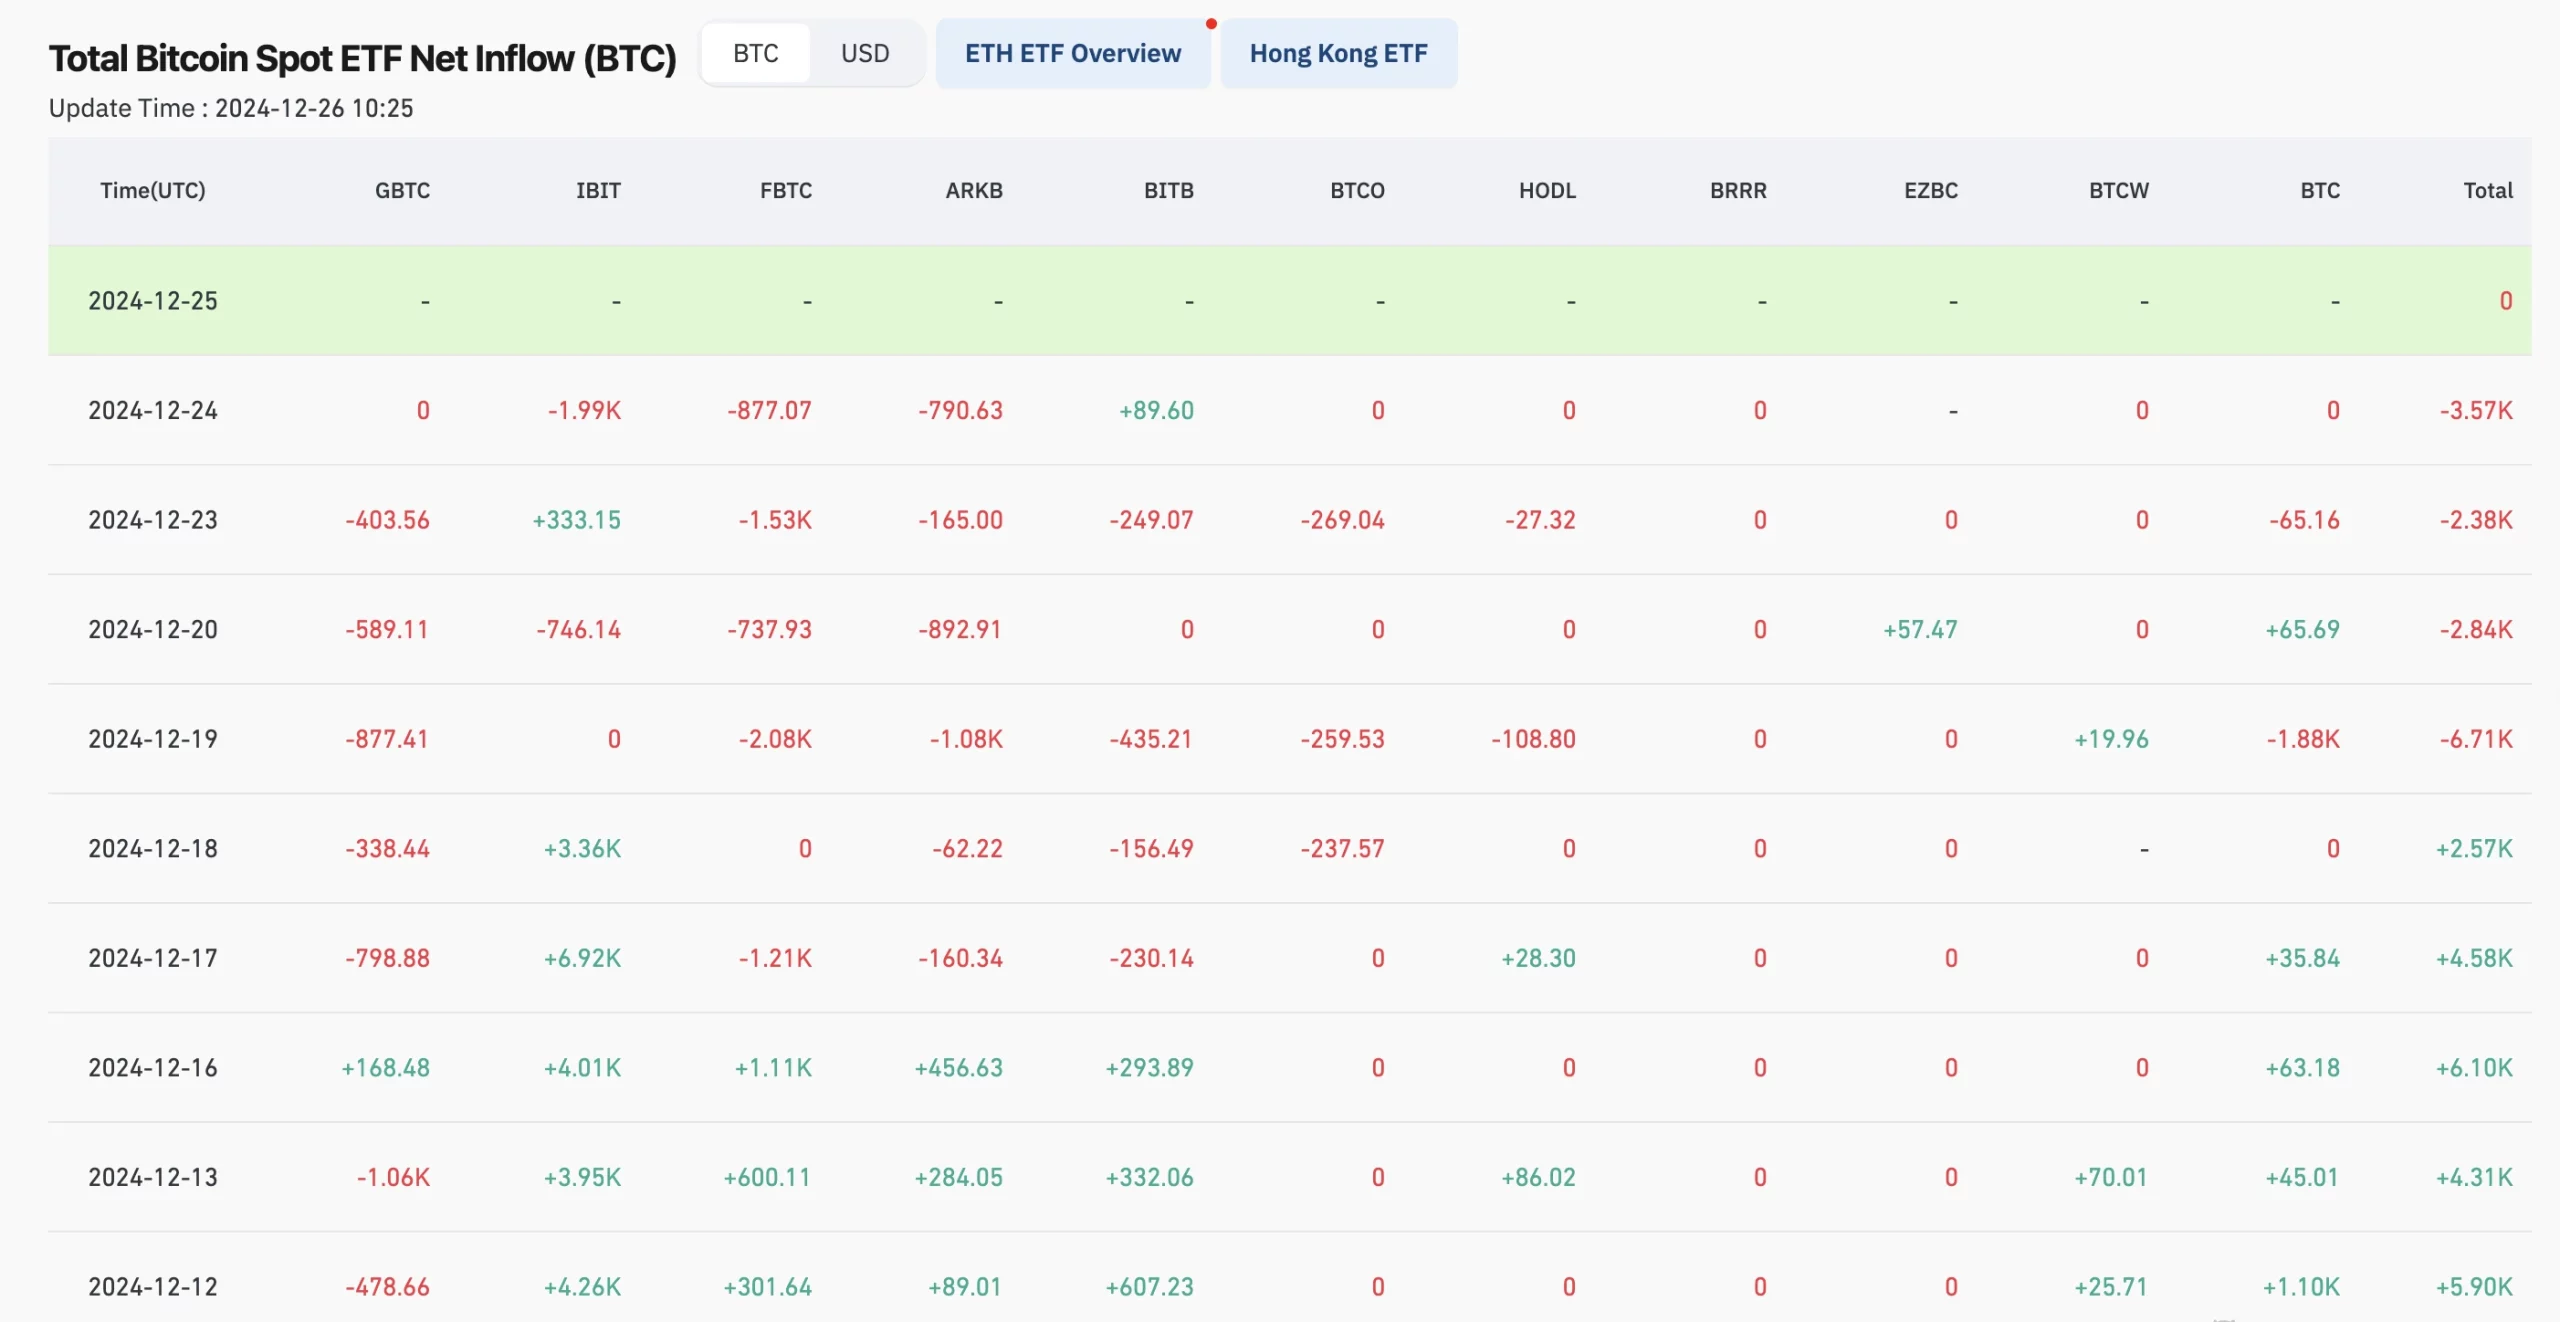
Task: Click the Time(UTC) column header
Action: (x=153, y=190)
